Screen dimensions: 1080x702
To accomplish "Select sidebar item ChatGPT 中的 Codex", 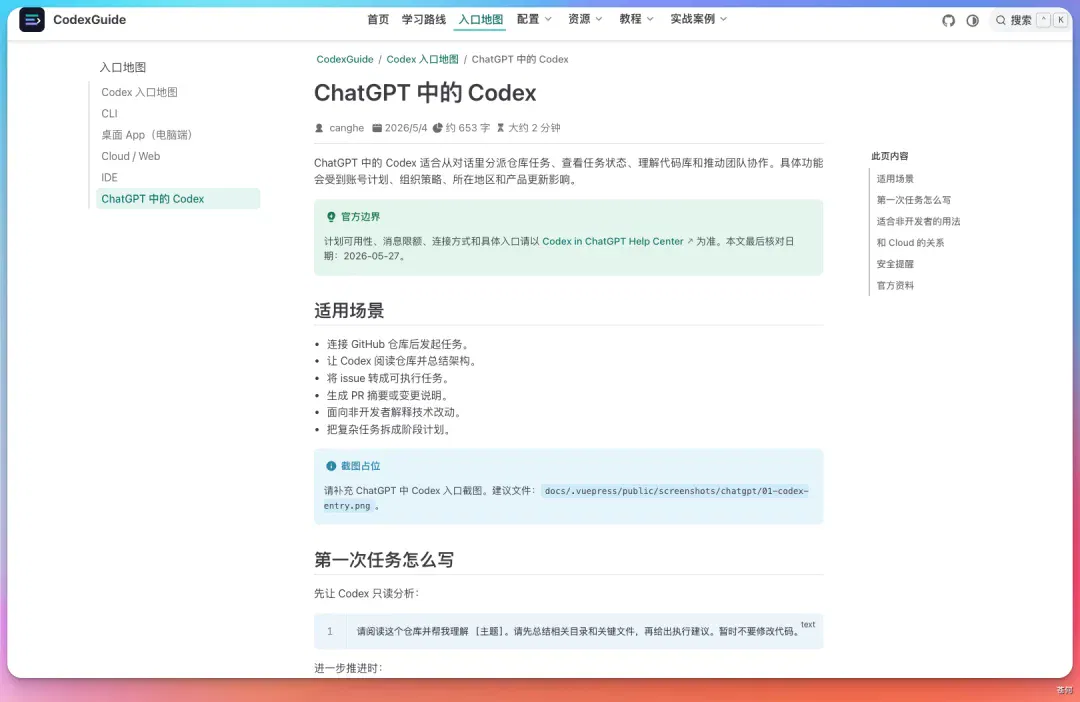I will [178, 199].
